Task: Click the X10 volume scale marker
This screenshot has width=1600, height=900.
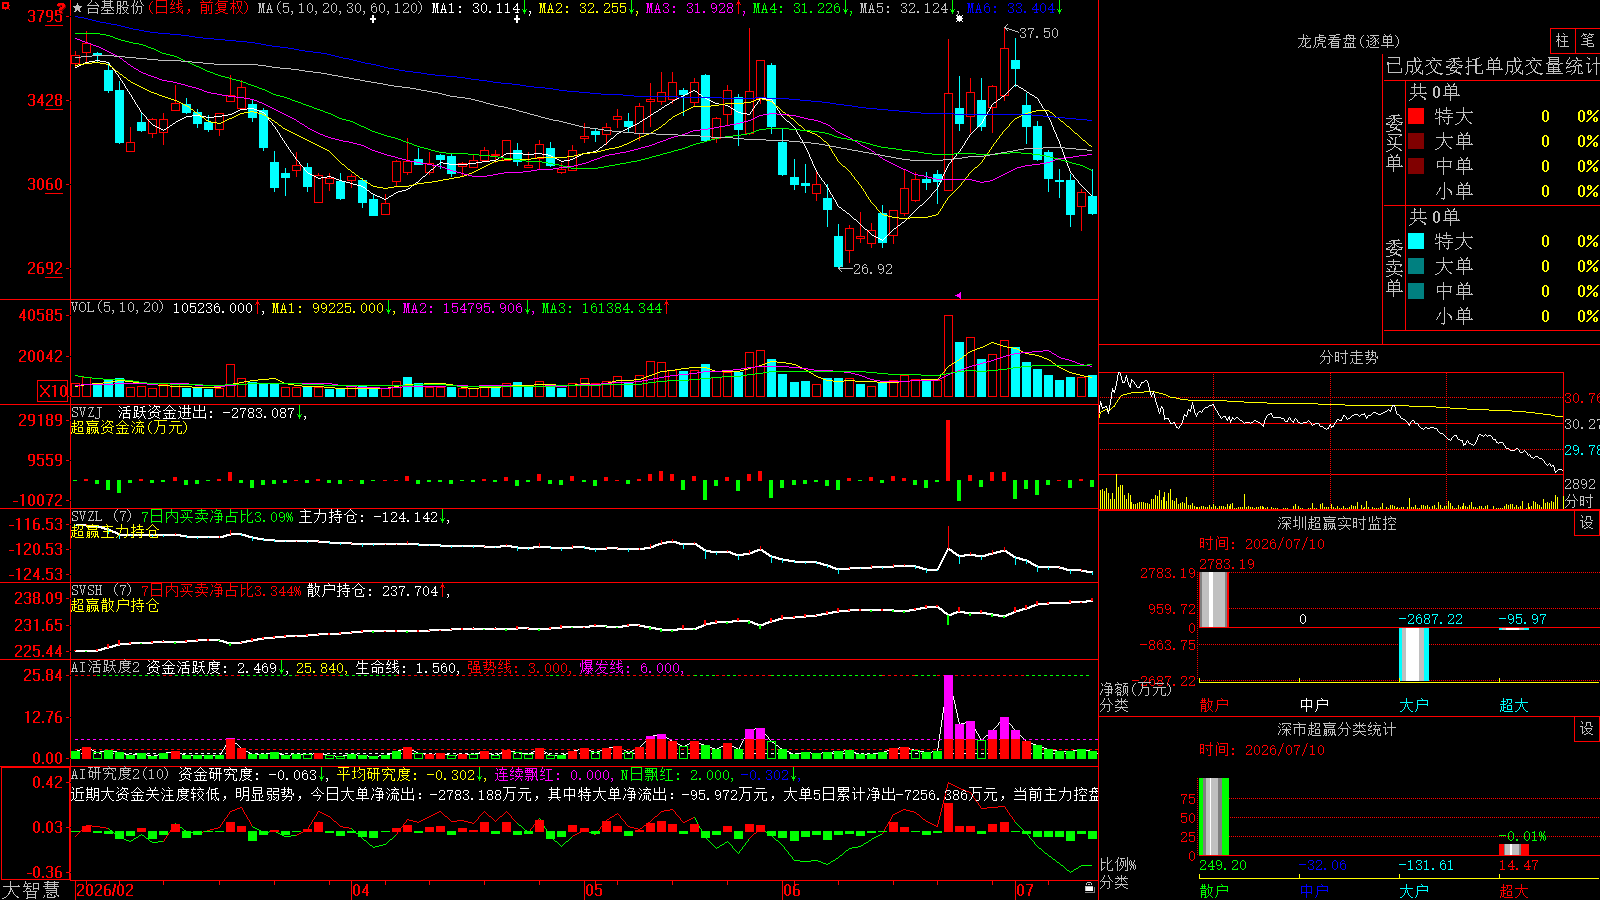Action: tap(53, 391)
